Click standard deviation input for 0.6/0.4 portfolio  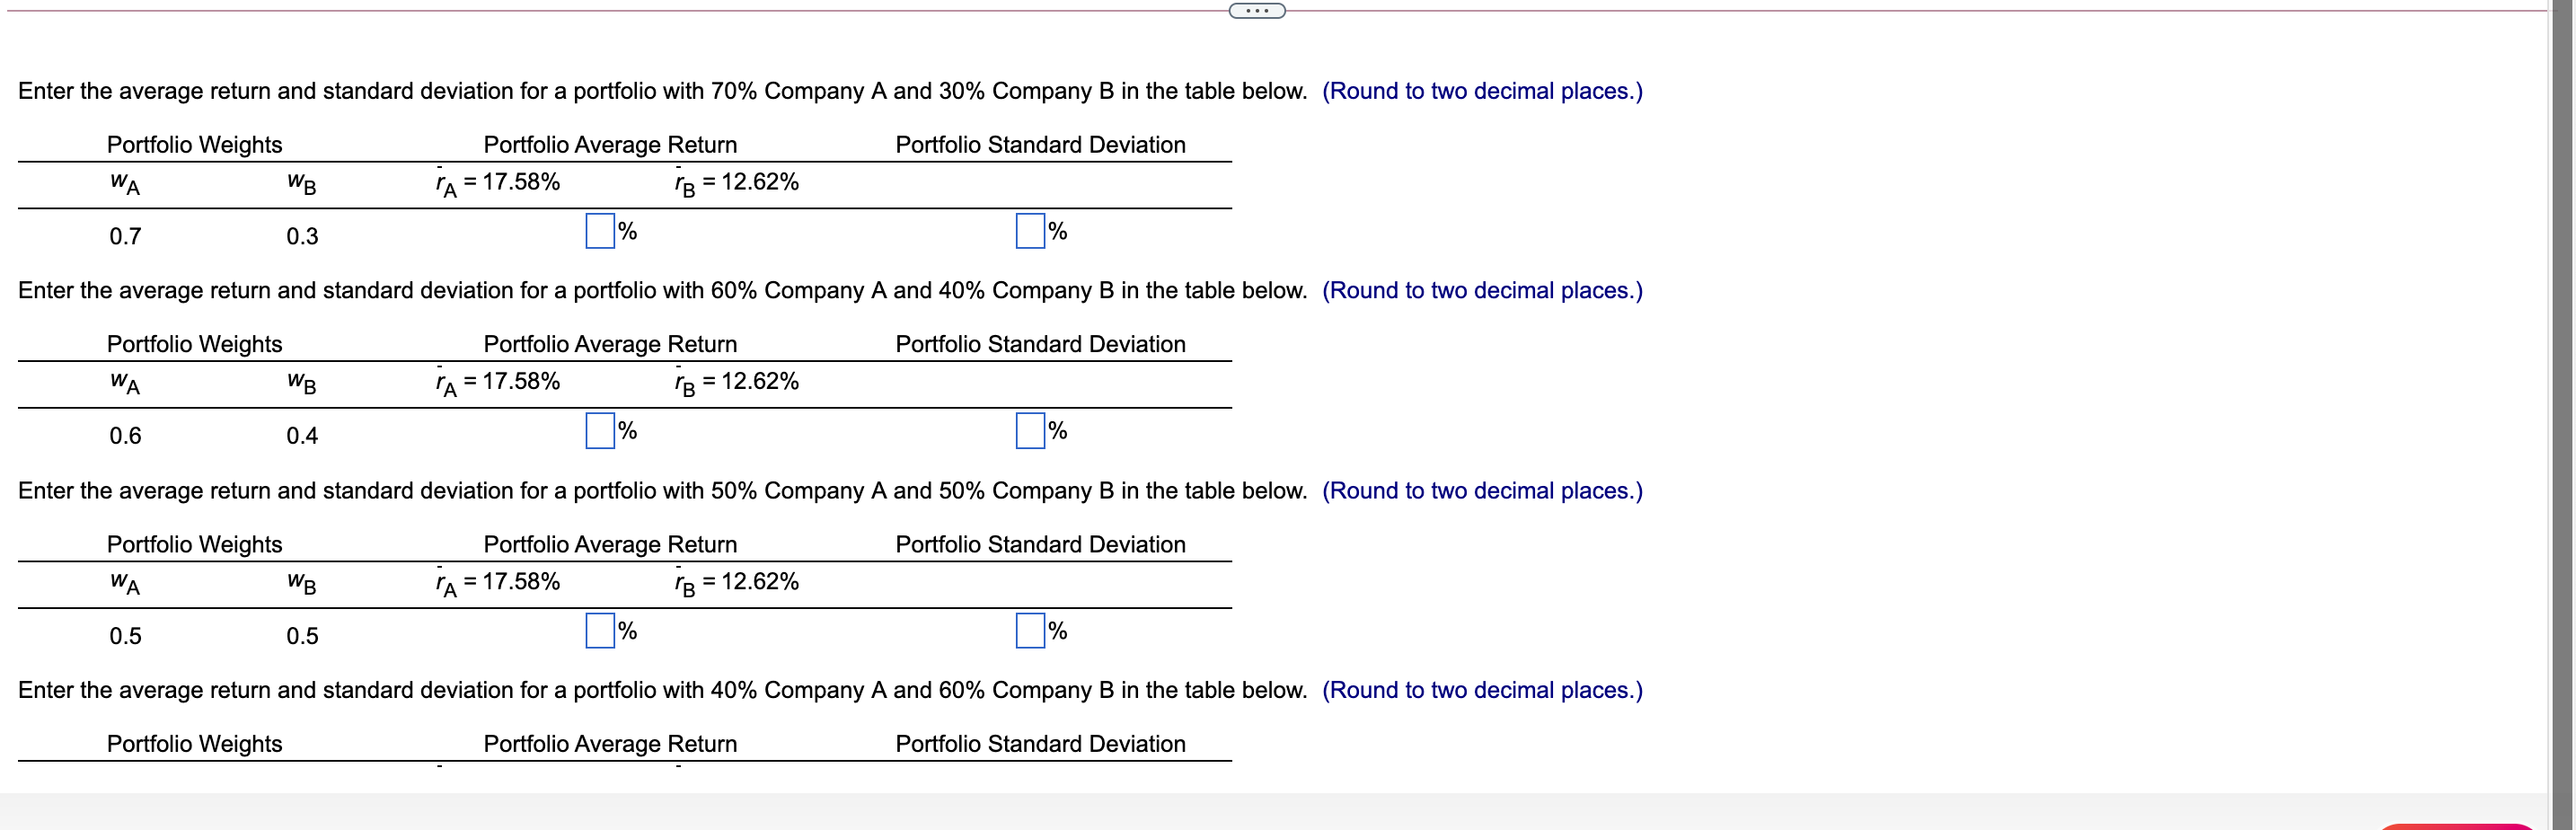[x=1030, y=431]
